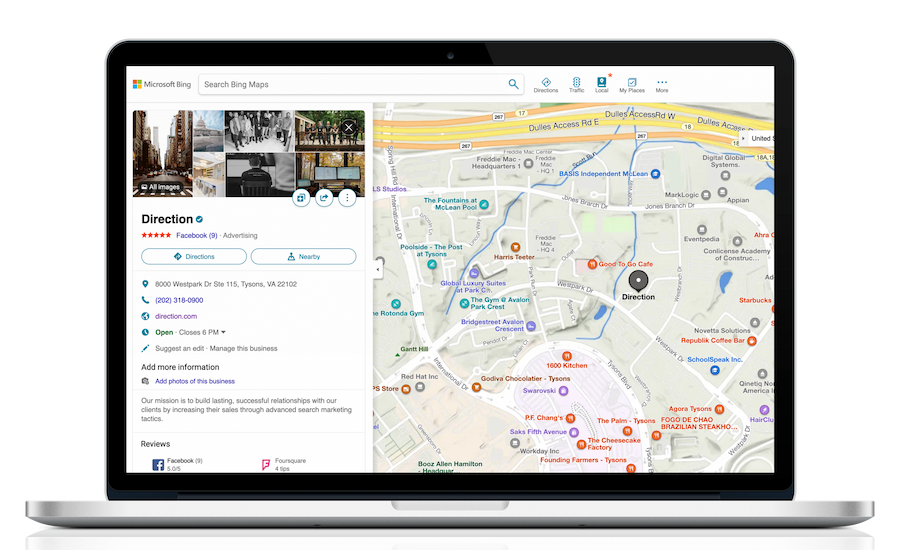Click Suggest an edit
The width and height of the screenshot is (900, 550).
(x=180, y=348)
